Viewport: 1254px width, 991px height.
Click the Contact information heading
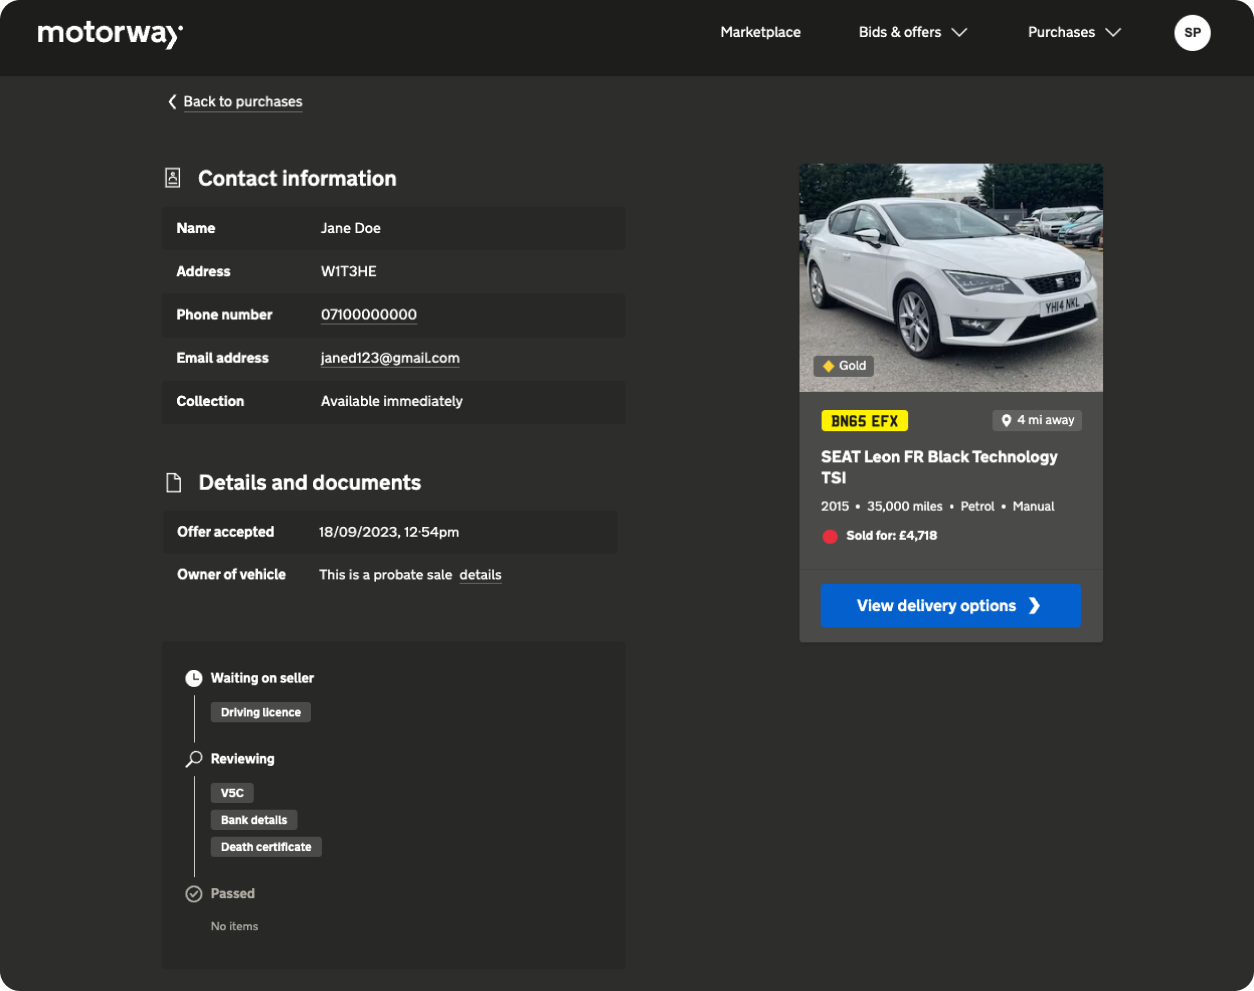click(x=297, y=178)
